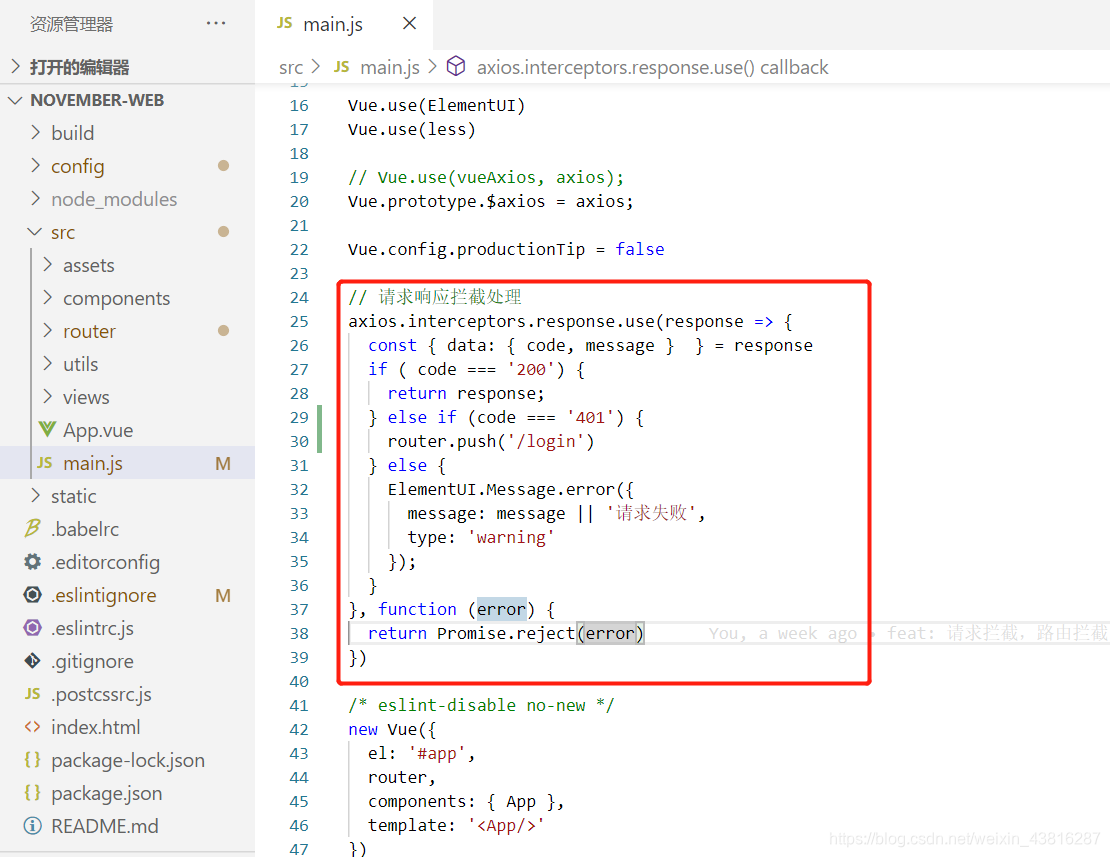Click the HTML icon beside index.html
The width and height of the screenshot is (1110, 857).
tap(33, 727)
